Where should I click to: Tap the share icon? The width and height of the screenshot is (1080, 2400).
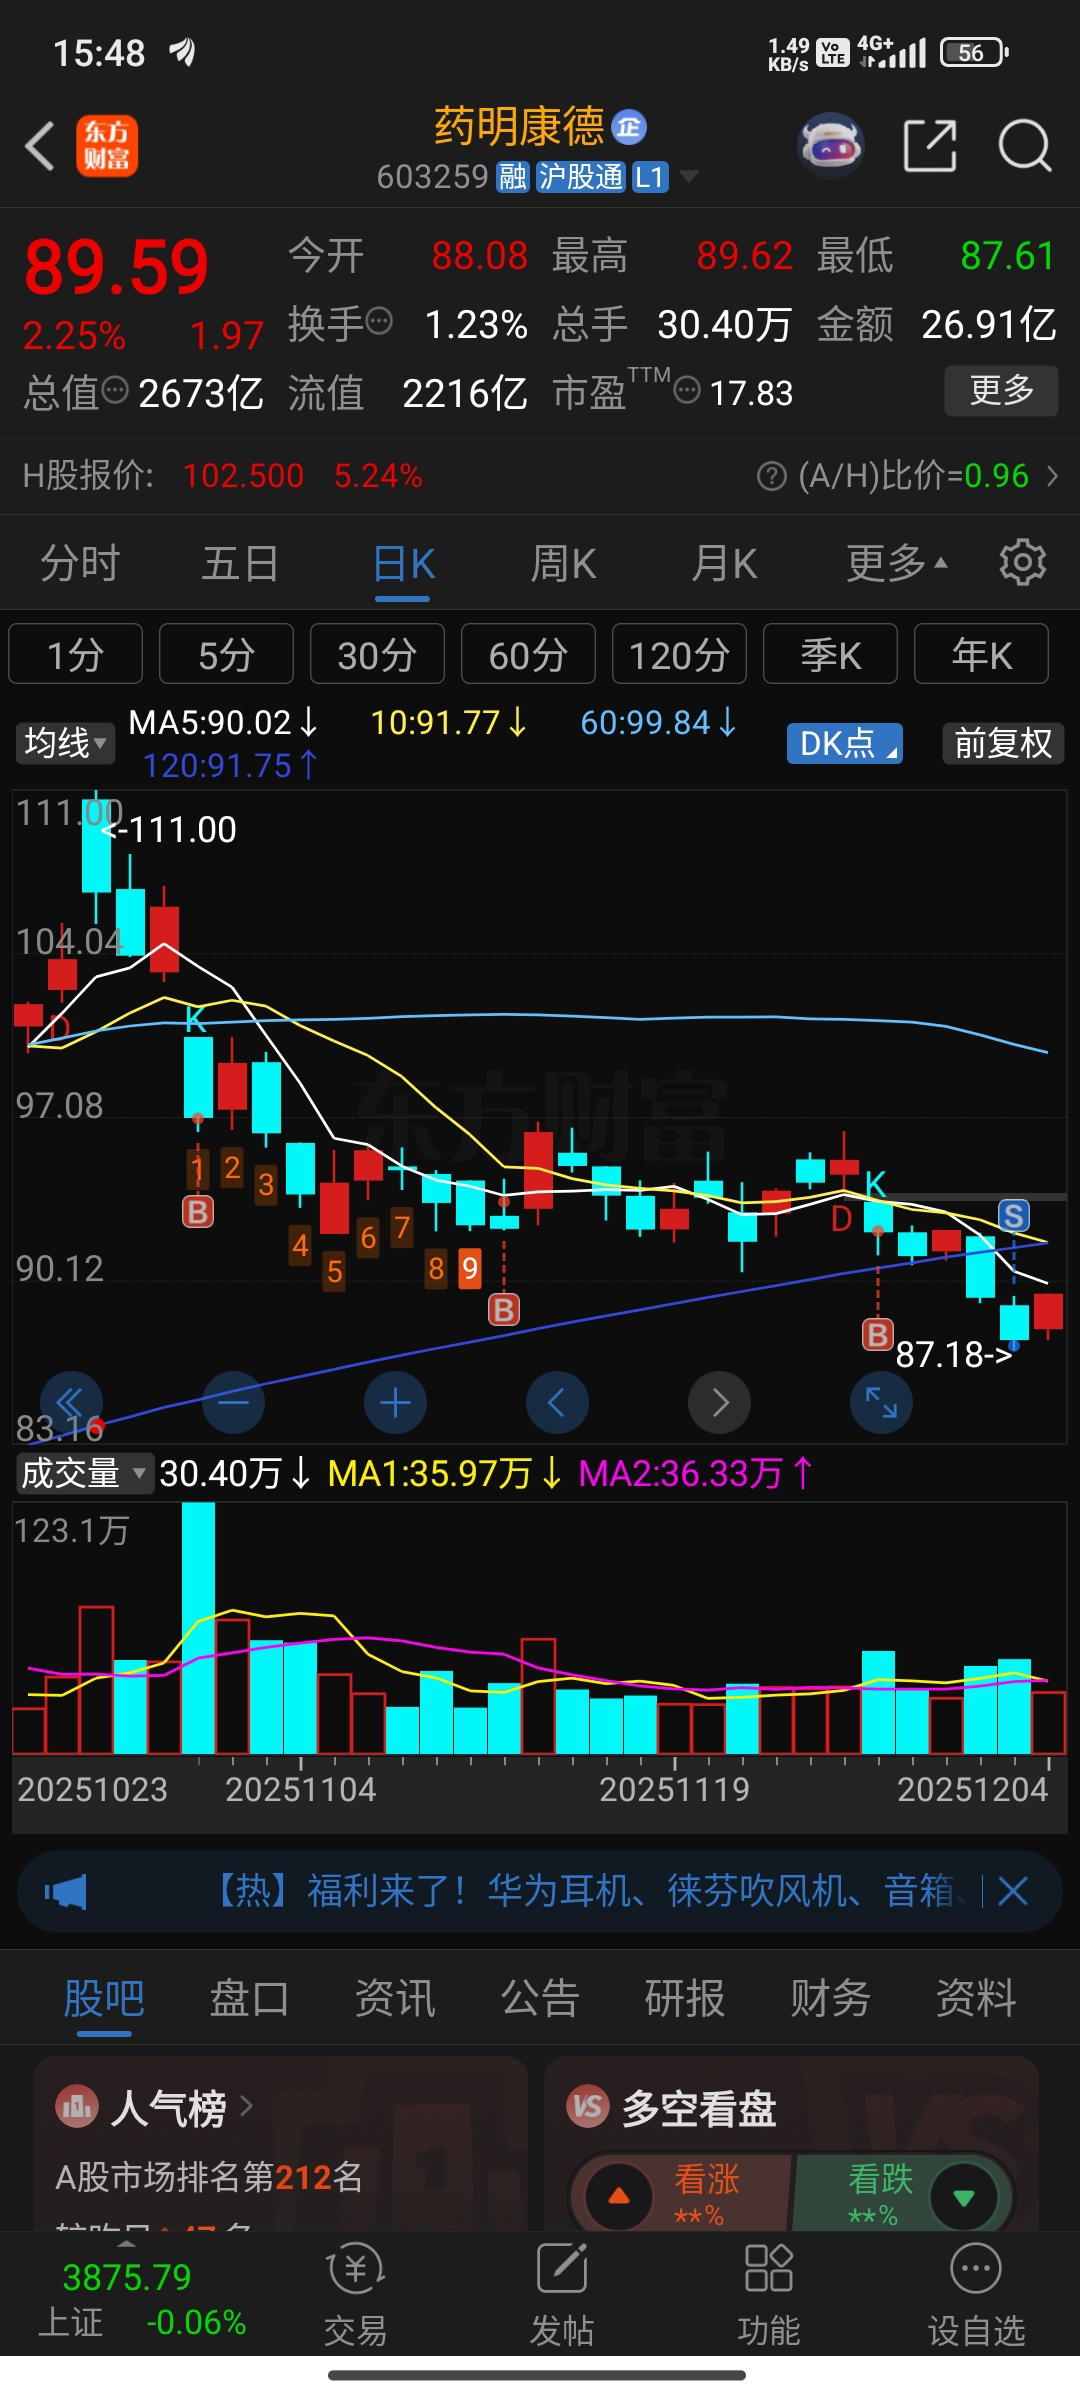click(930, 146)
